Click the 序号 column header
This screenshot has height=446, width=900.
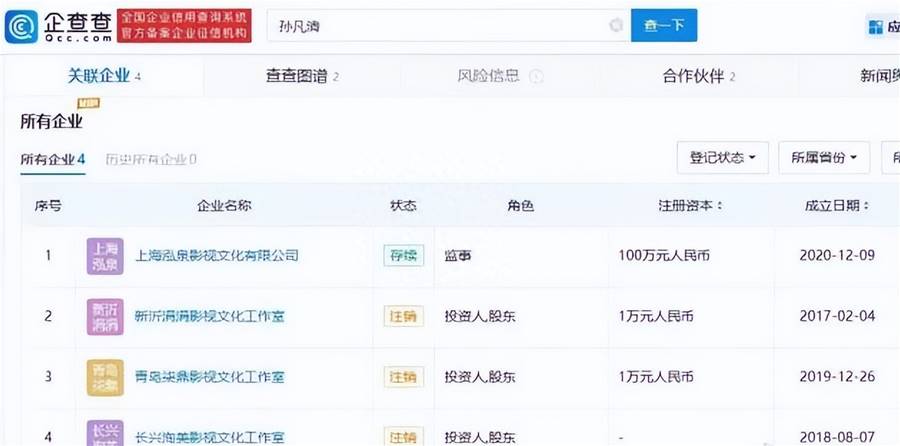point(48,205)
